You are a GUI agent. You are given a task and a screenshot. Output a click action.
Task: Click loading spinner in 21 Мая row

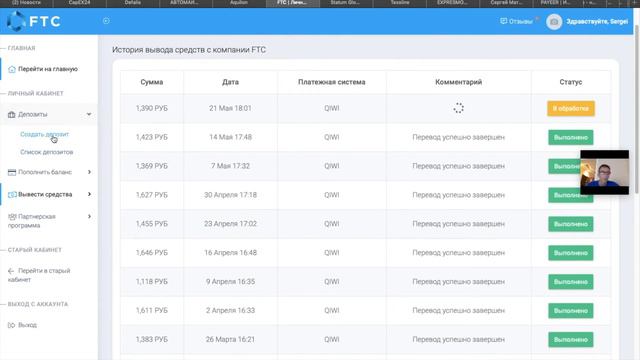point(458,108)
